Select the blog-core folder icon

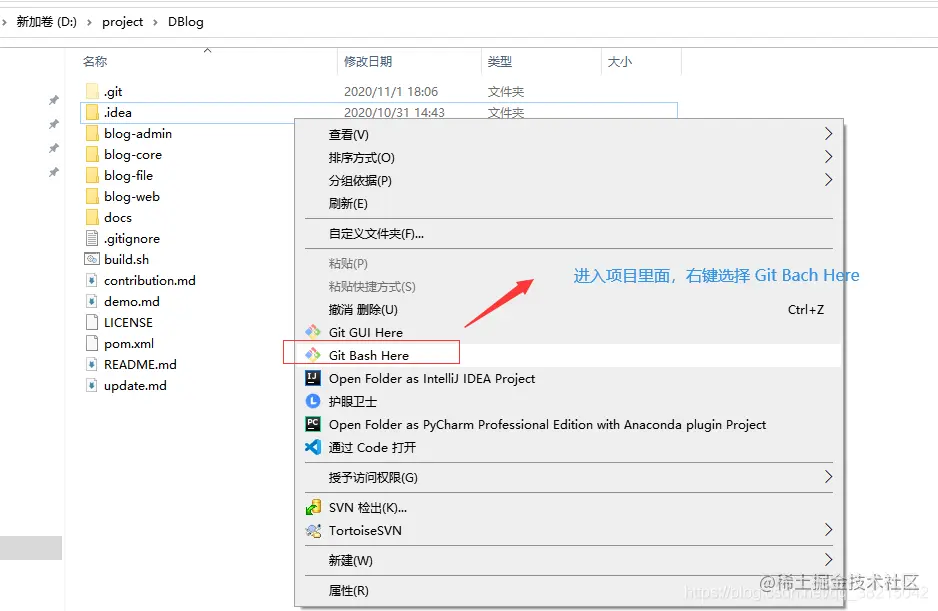click(x=92, y=154)
